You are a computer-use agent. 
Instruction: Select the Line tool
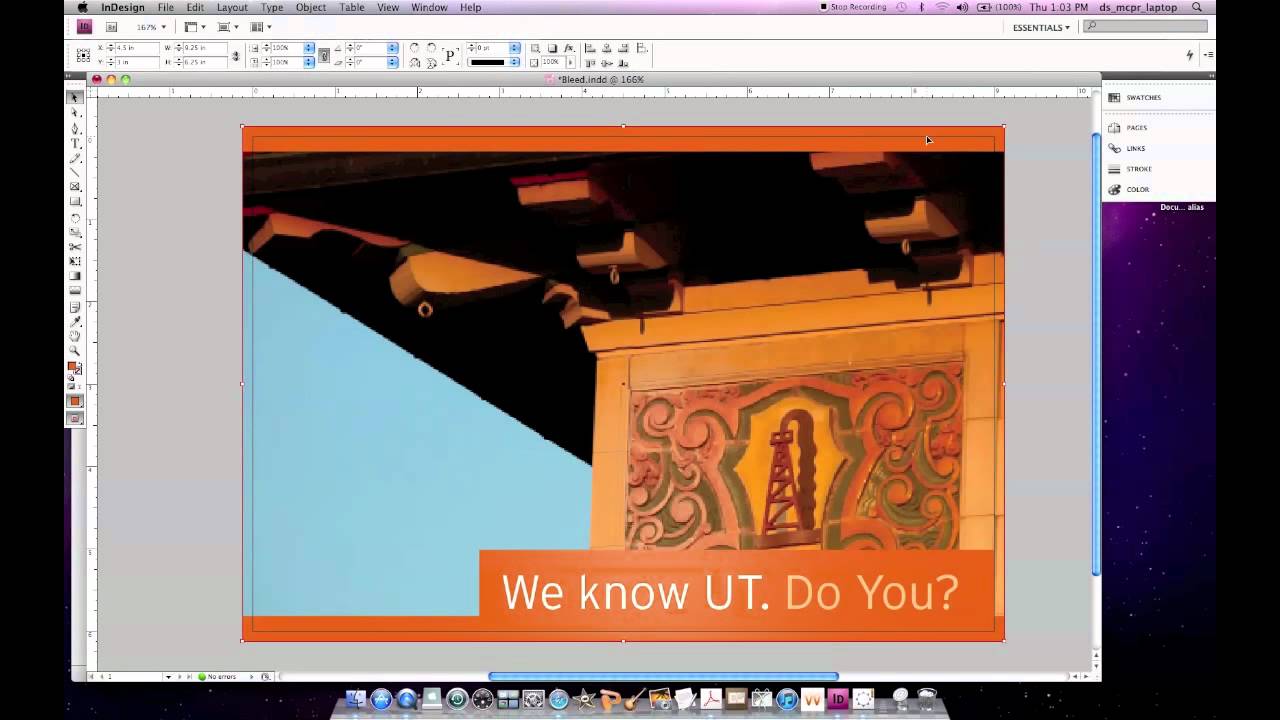pyautogui.click(x=75, y=172)
